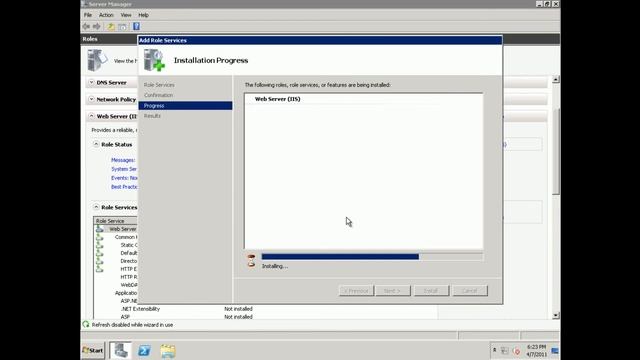Viewport: 640px width, 360px height.
Task: Click the Up folder toolbar icon
Action: pyautogui.click(x=111, y=27)
